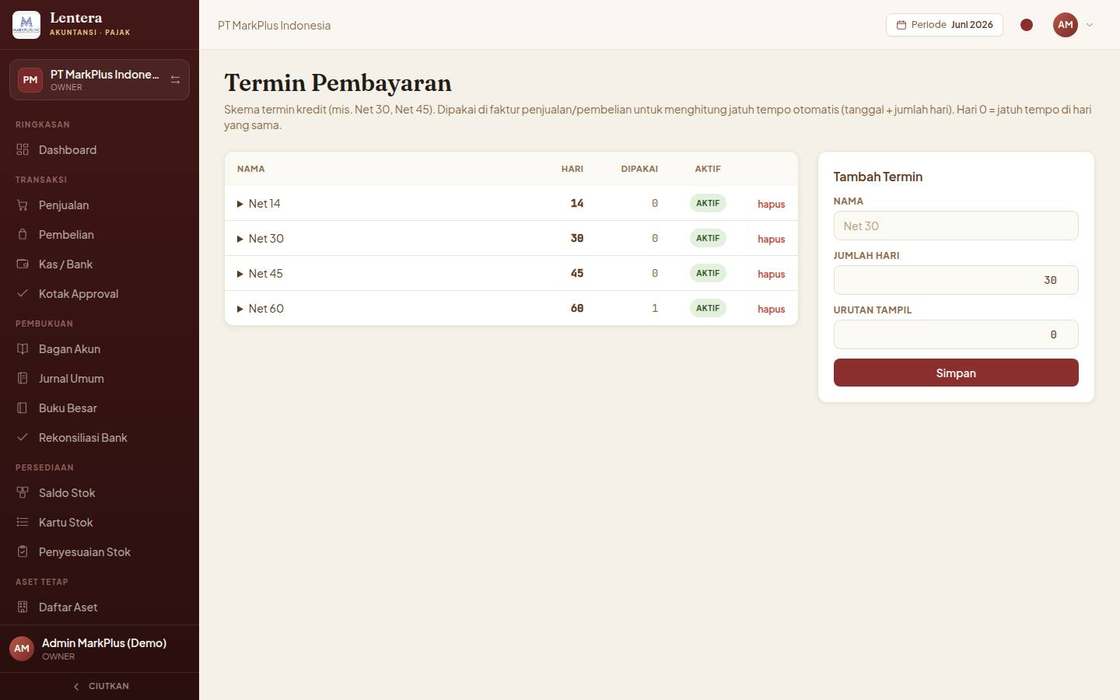1120x700 pixels.
Task: Click the red status dot in header
Action: (1026, 25)
